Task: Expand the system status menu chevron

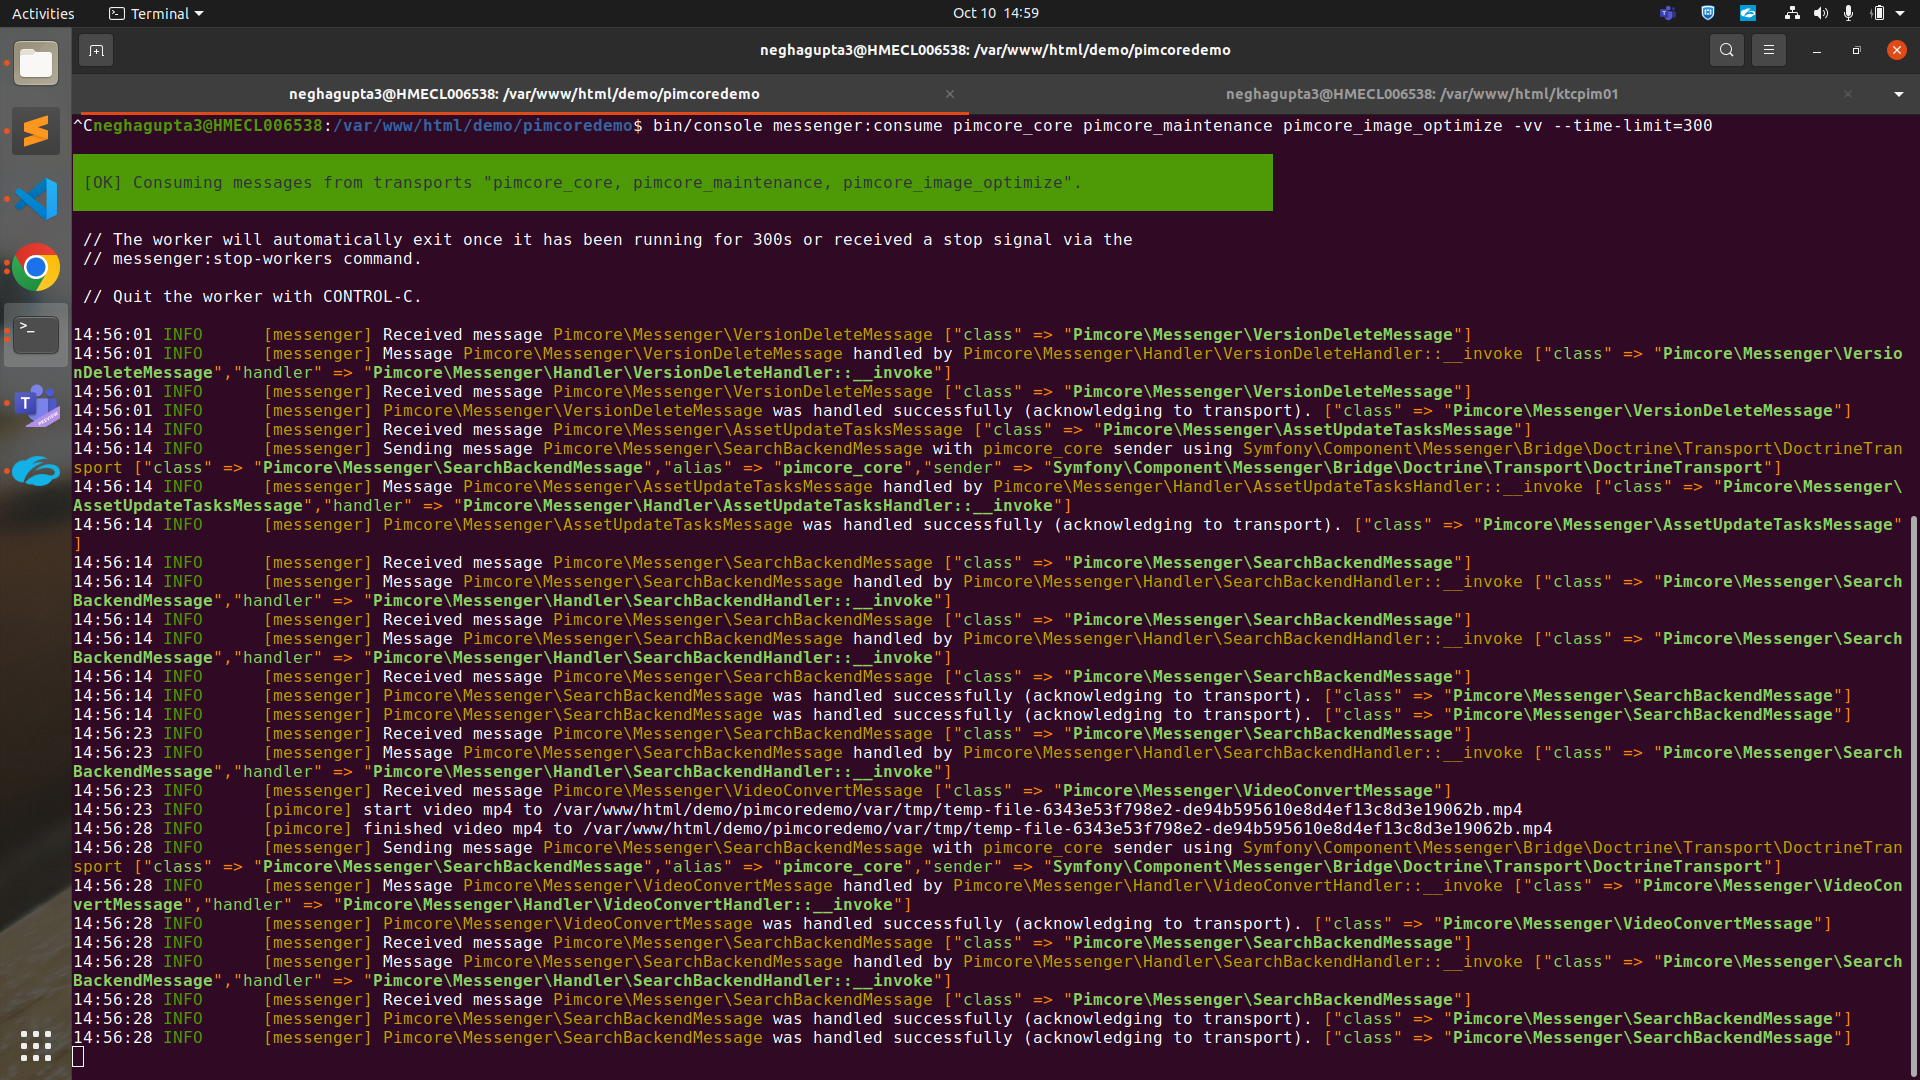Action: tap(1899, 13)
